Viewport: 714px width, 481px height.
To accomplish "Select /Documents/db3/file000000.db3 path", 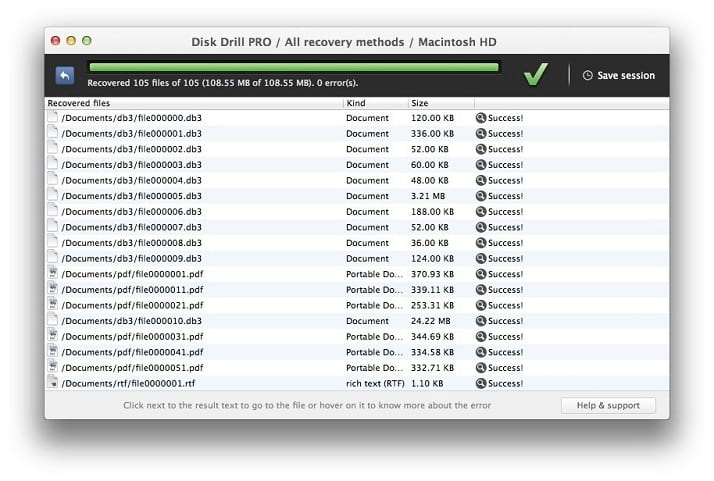I will tap(132, 118).
